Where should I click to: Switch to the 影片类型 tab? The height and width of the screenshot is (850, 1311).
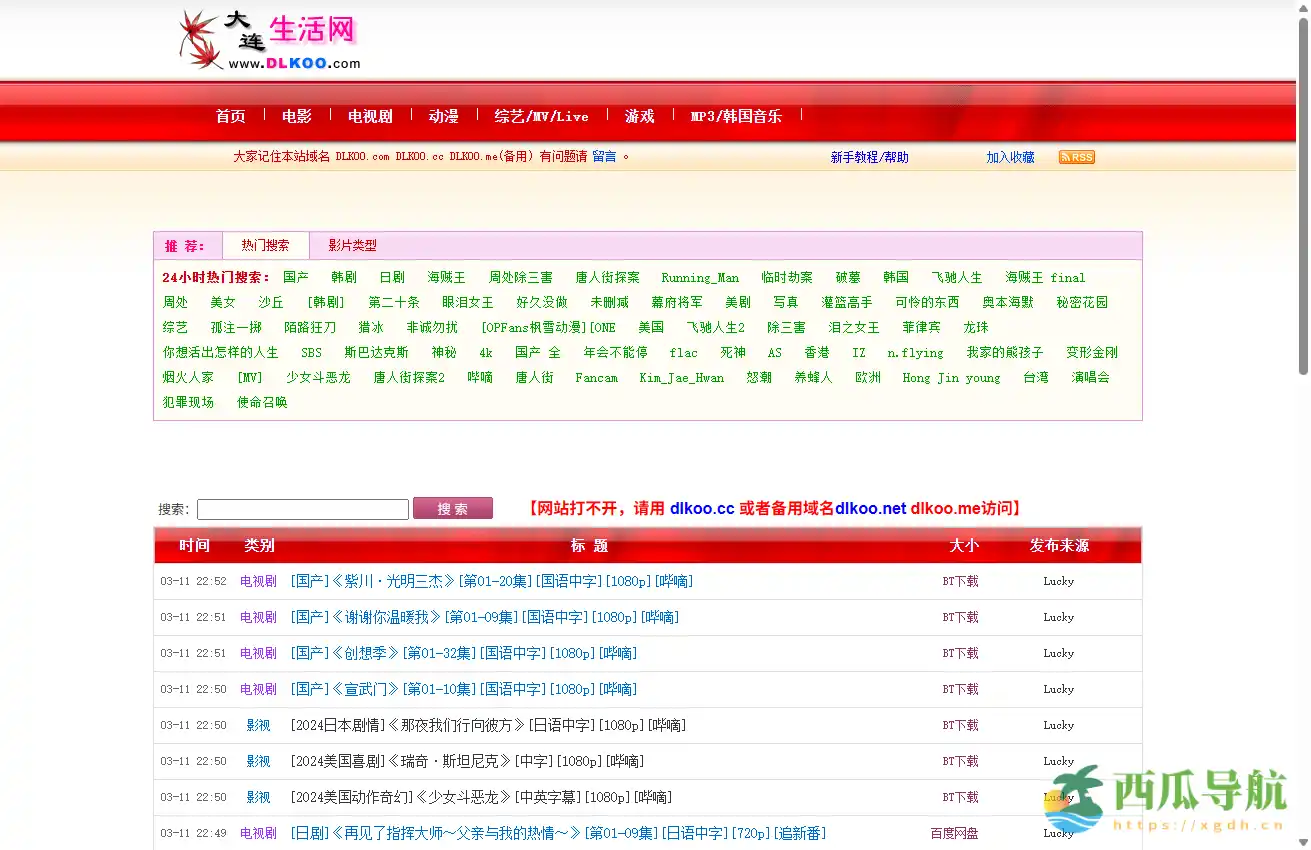click(352, 245)
